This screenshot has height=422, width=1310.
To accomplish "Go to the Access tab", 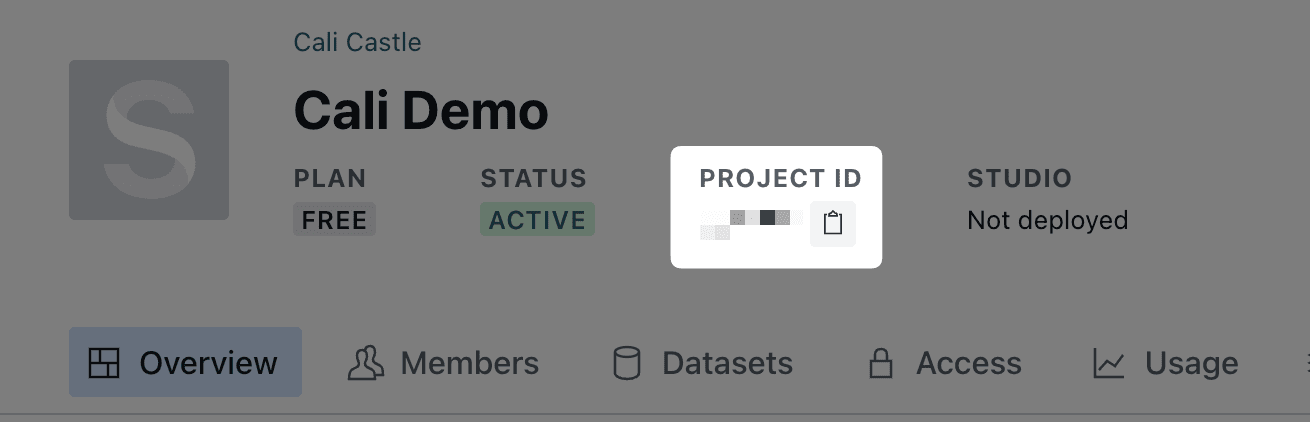I will pos(969,363).
